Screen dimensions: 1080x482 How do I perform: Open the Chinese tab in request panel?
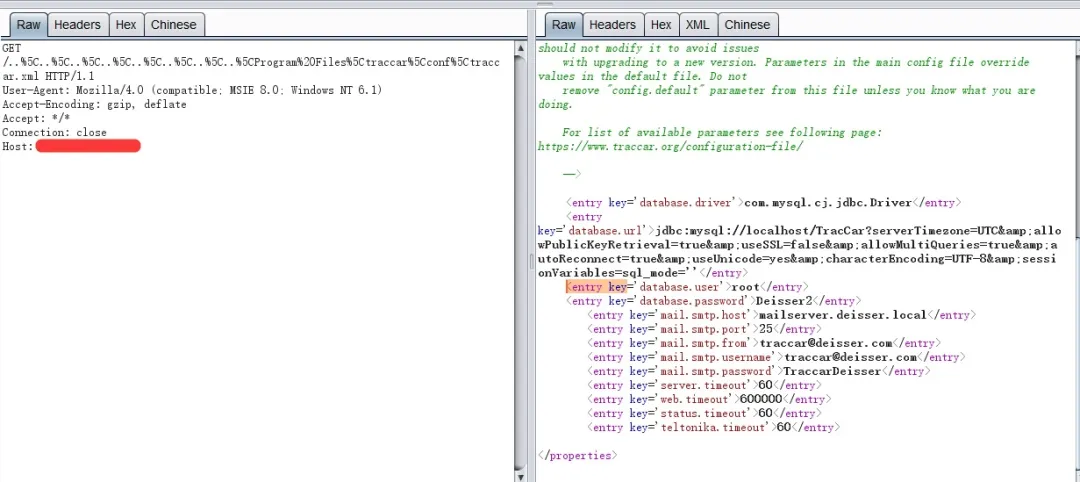(174, 25)
